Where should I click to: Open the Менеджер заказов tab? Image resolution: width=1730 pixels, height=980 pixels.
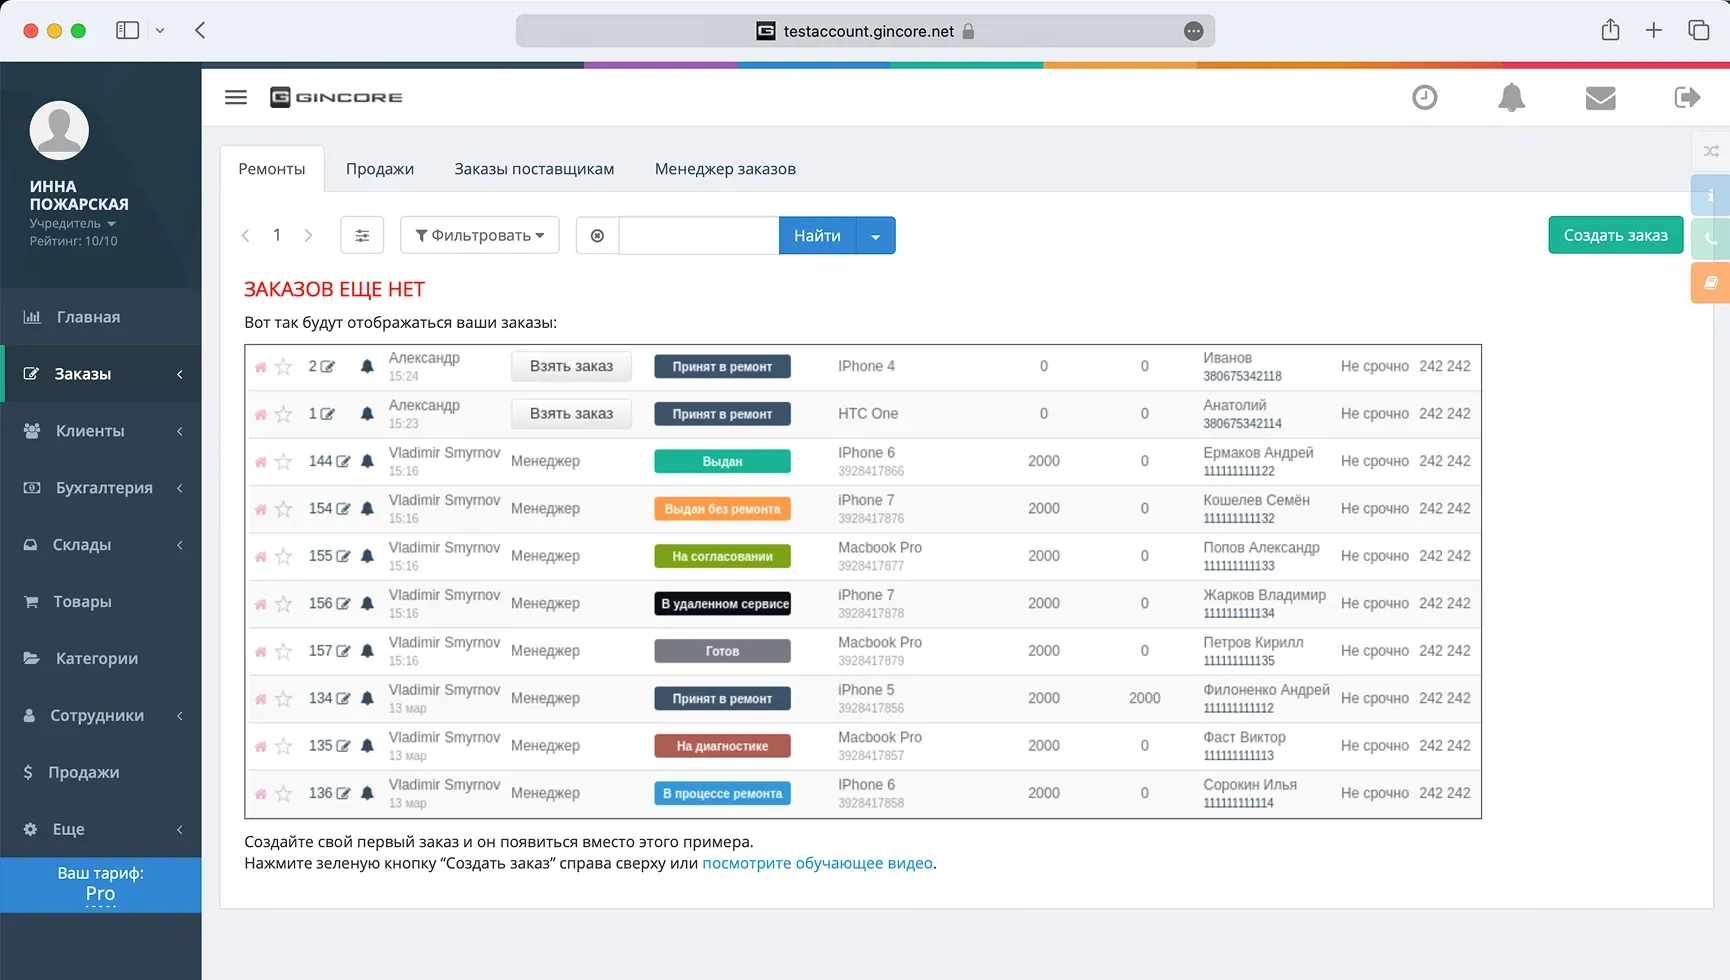coord(725,168)
